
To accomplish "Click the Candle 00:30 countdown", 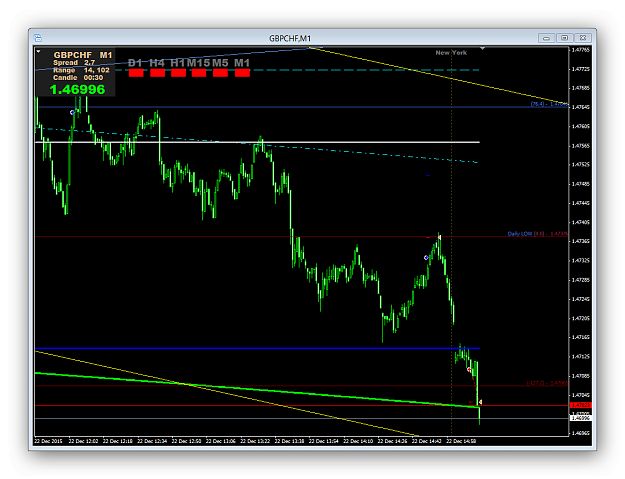I will pos(78,78).
